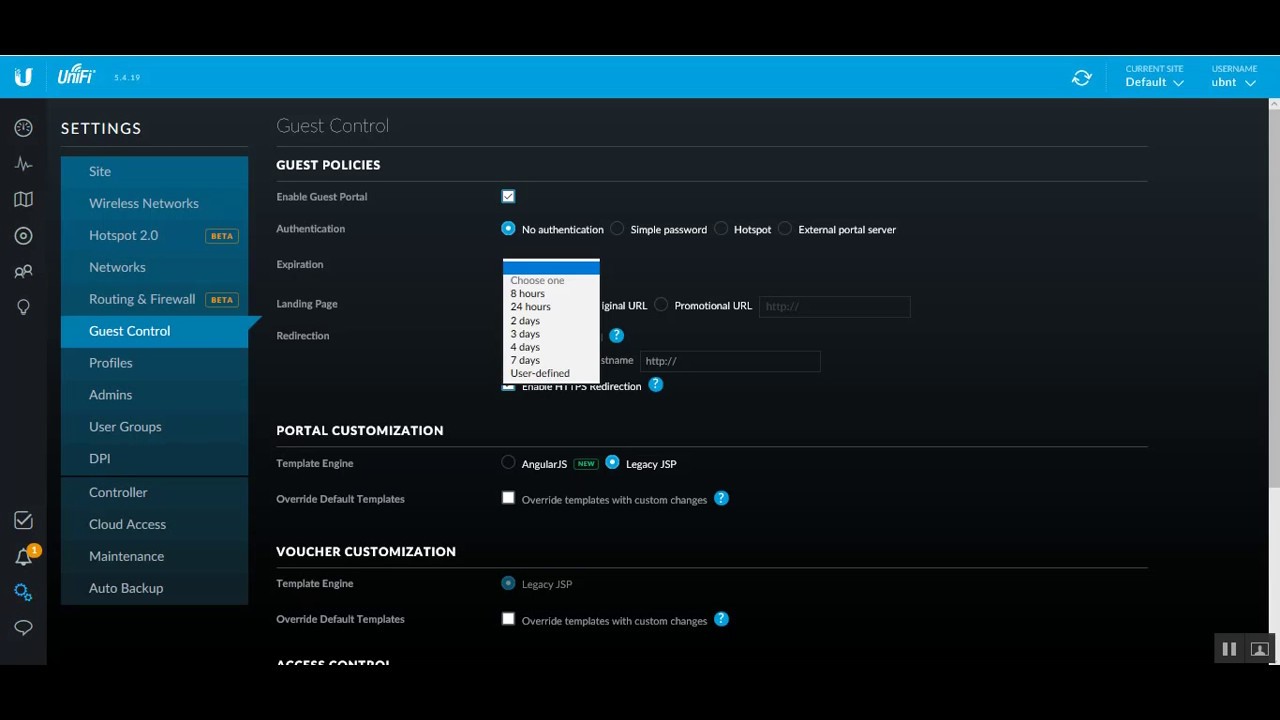The image size is (1280, 720).
Task: Open the Username ubnt dropdown
Action: click(1234, 77)
